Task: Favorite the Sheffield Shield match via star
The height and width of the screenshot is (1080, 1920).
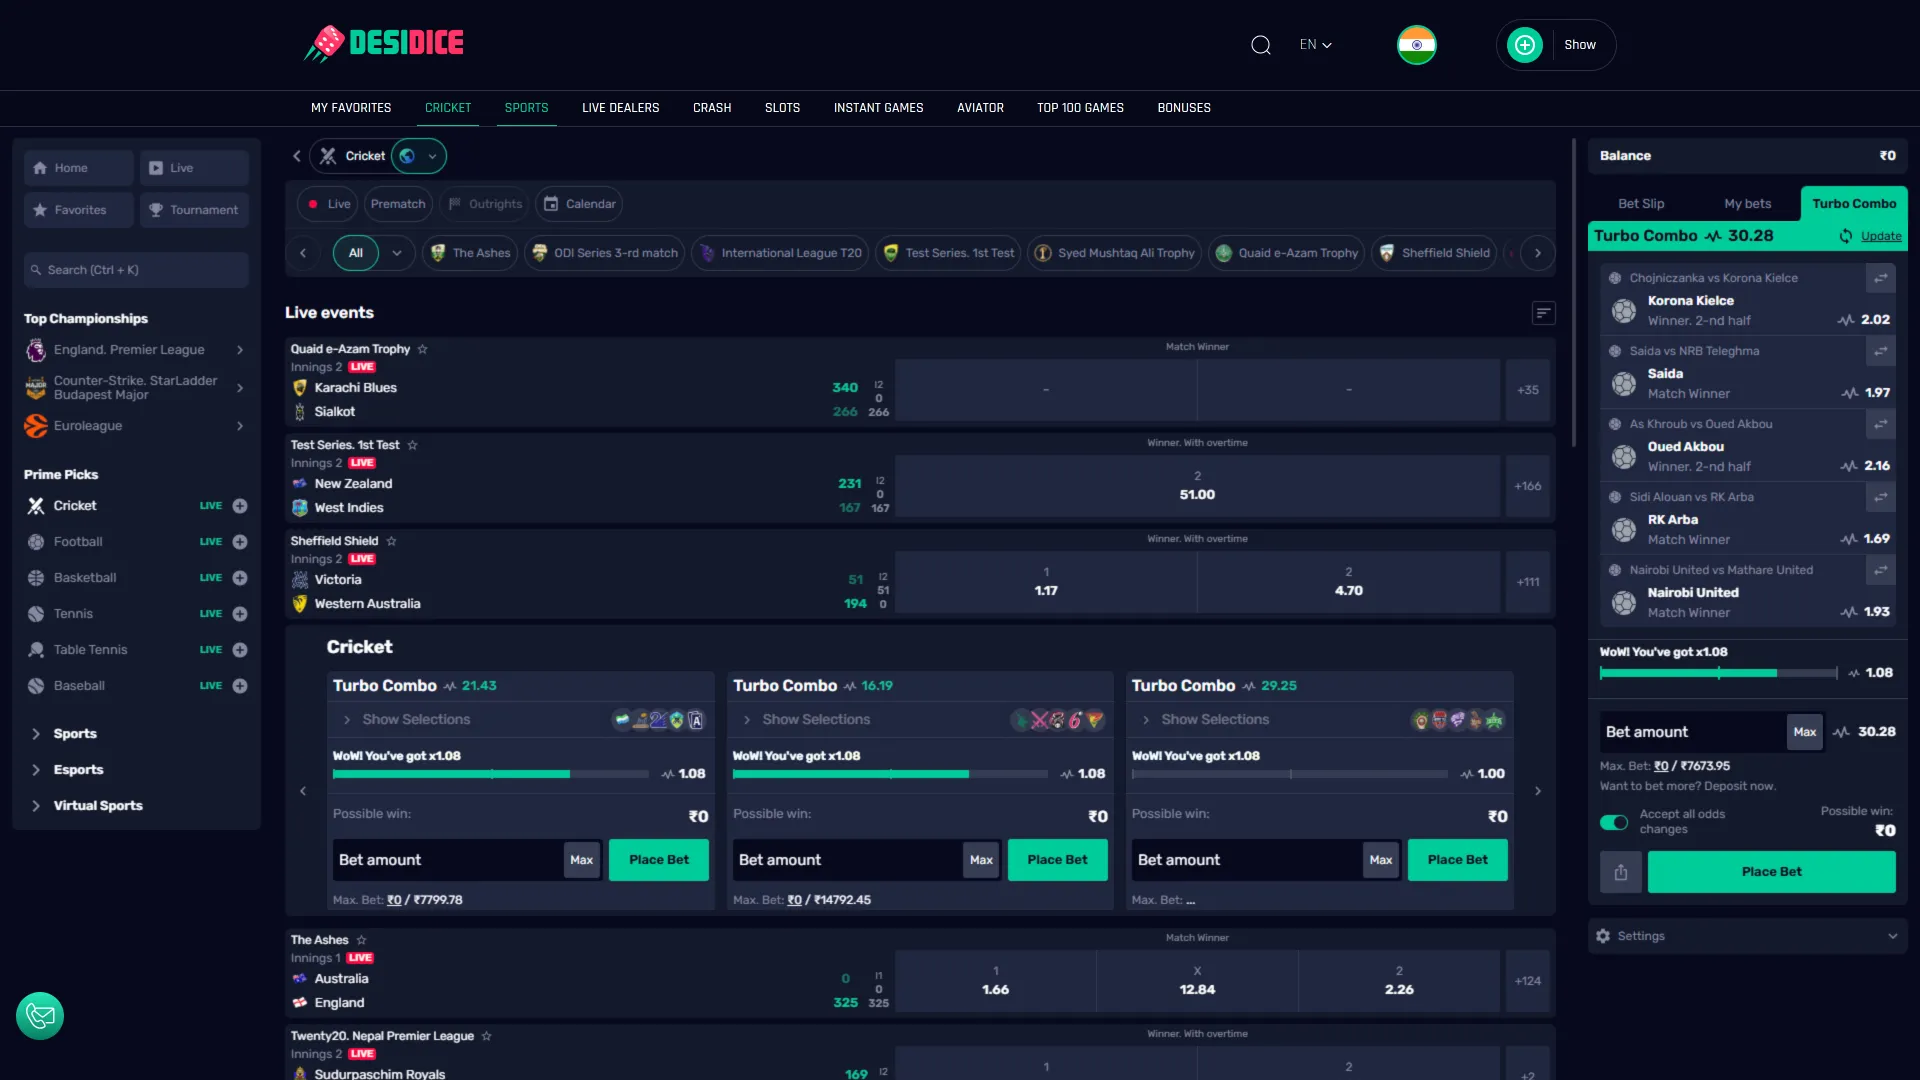Action: [x=392, y=541]
